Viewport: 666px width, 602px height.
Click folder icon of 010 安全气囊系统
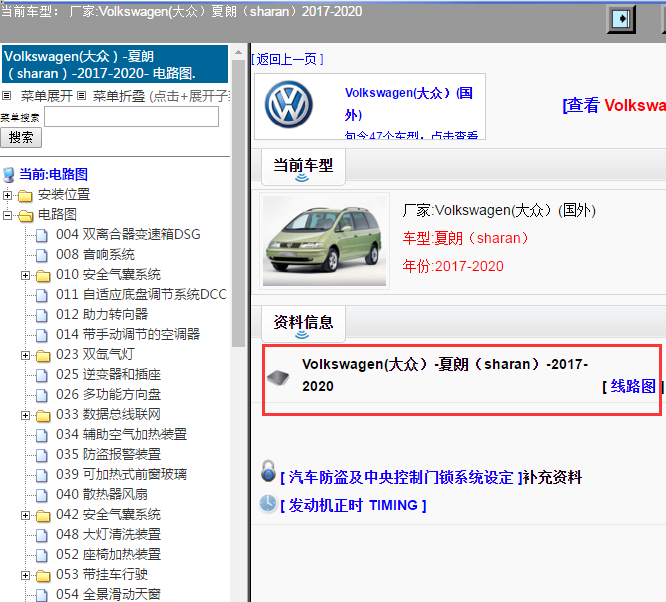(43, 276)
